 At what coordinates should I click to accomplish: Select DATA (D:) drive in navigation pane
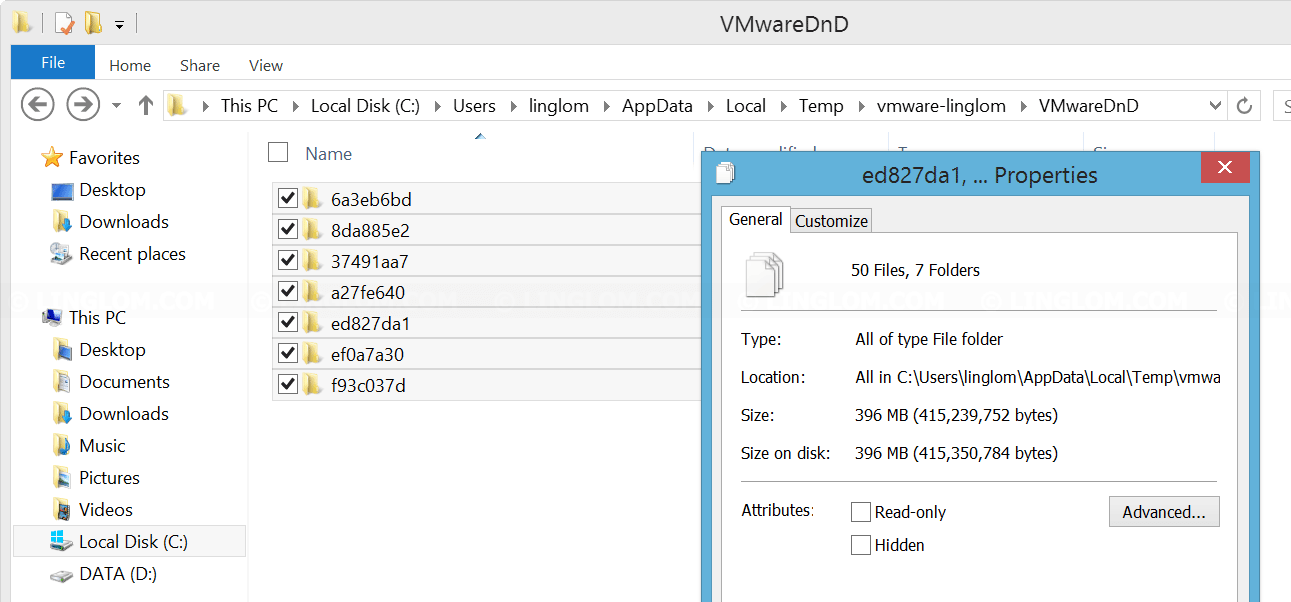pyautogui.click(x=118, y=573)
